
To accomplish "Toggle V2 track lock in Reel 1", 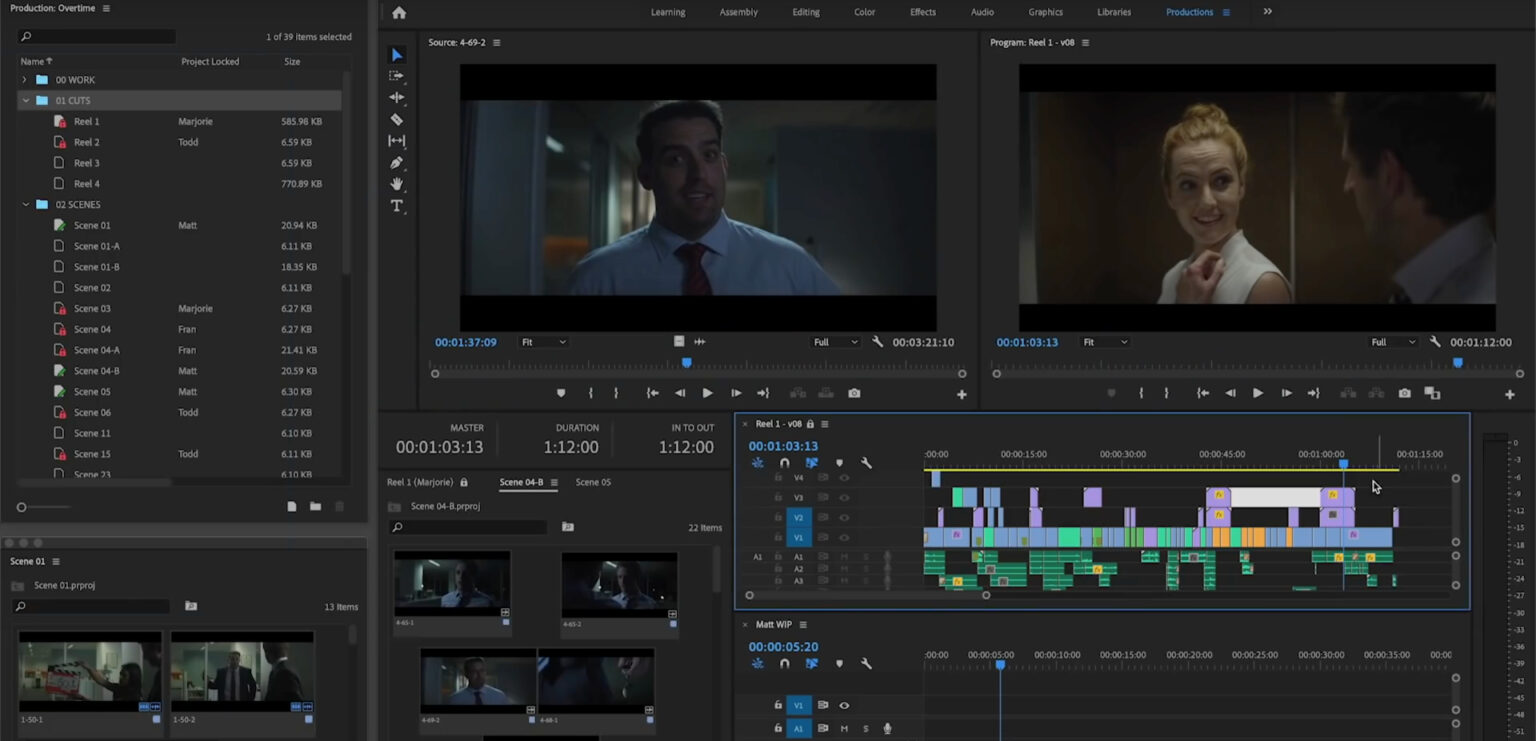I will click(x=778, y=517).
